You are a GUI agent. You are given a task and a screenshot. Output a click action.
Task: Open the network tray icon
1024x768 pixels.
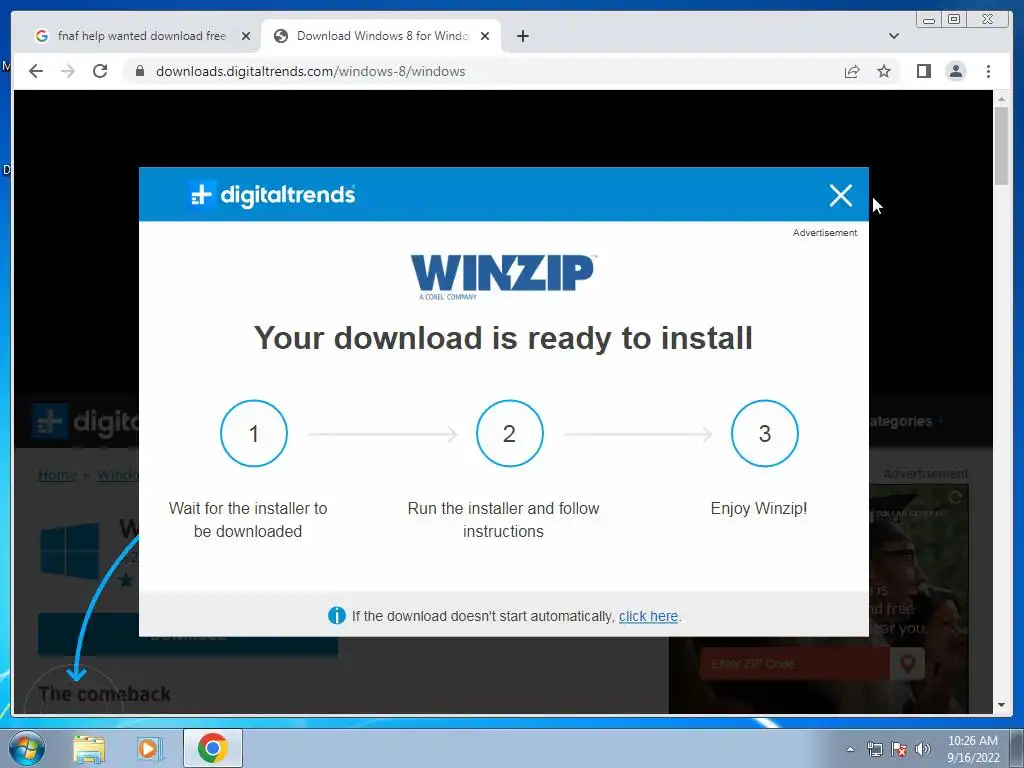874,749
